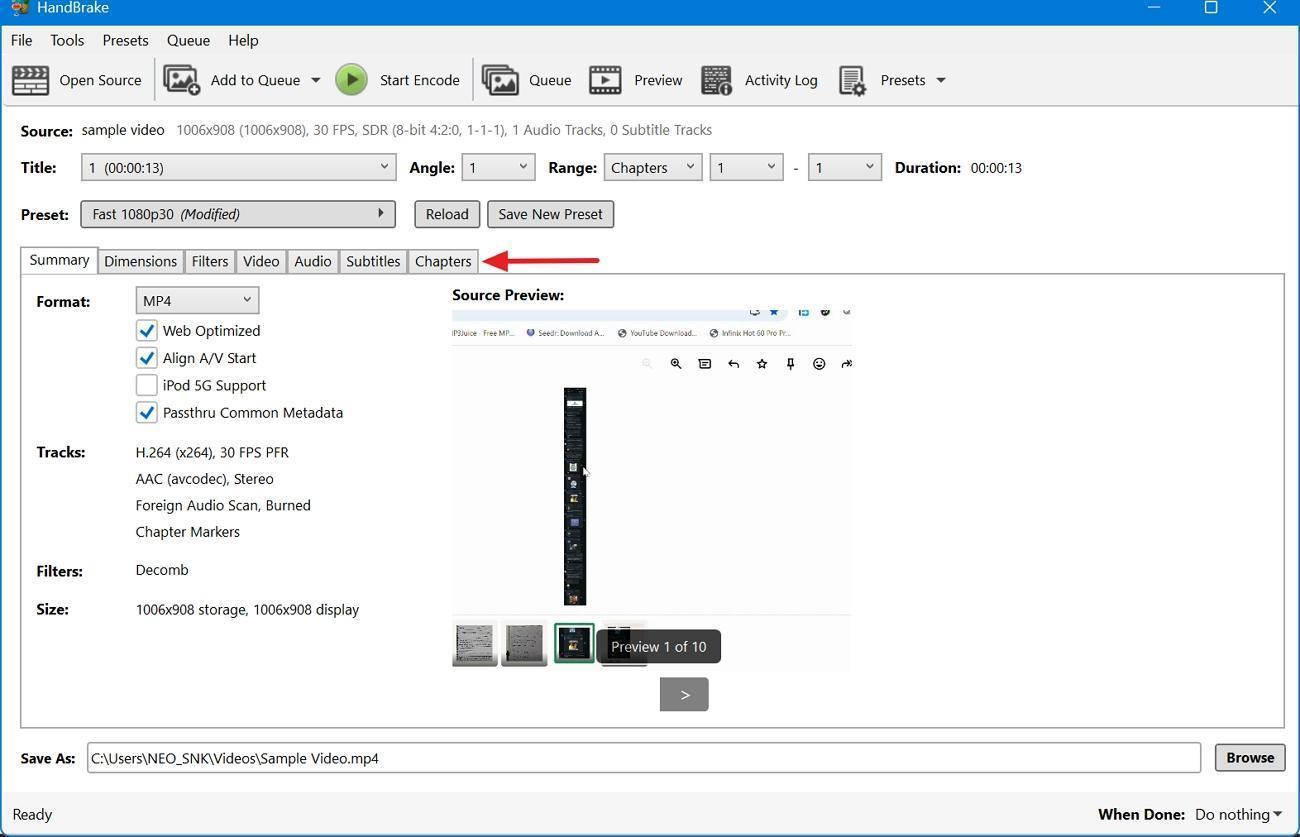This screenshot has height=837, width=1300.
Task: Start Encode using the green play icon
Action: (352, 80)
